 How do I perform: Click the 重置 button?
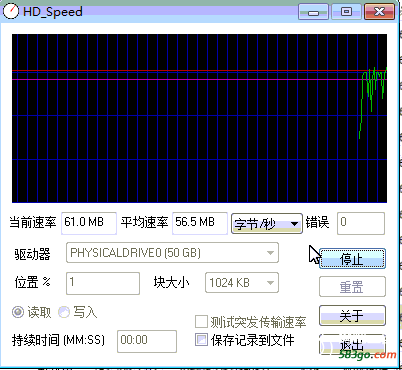(x=352, y=287)
